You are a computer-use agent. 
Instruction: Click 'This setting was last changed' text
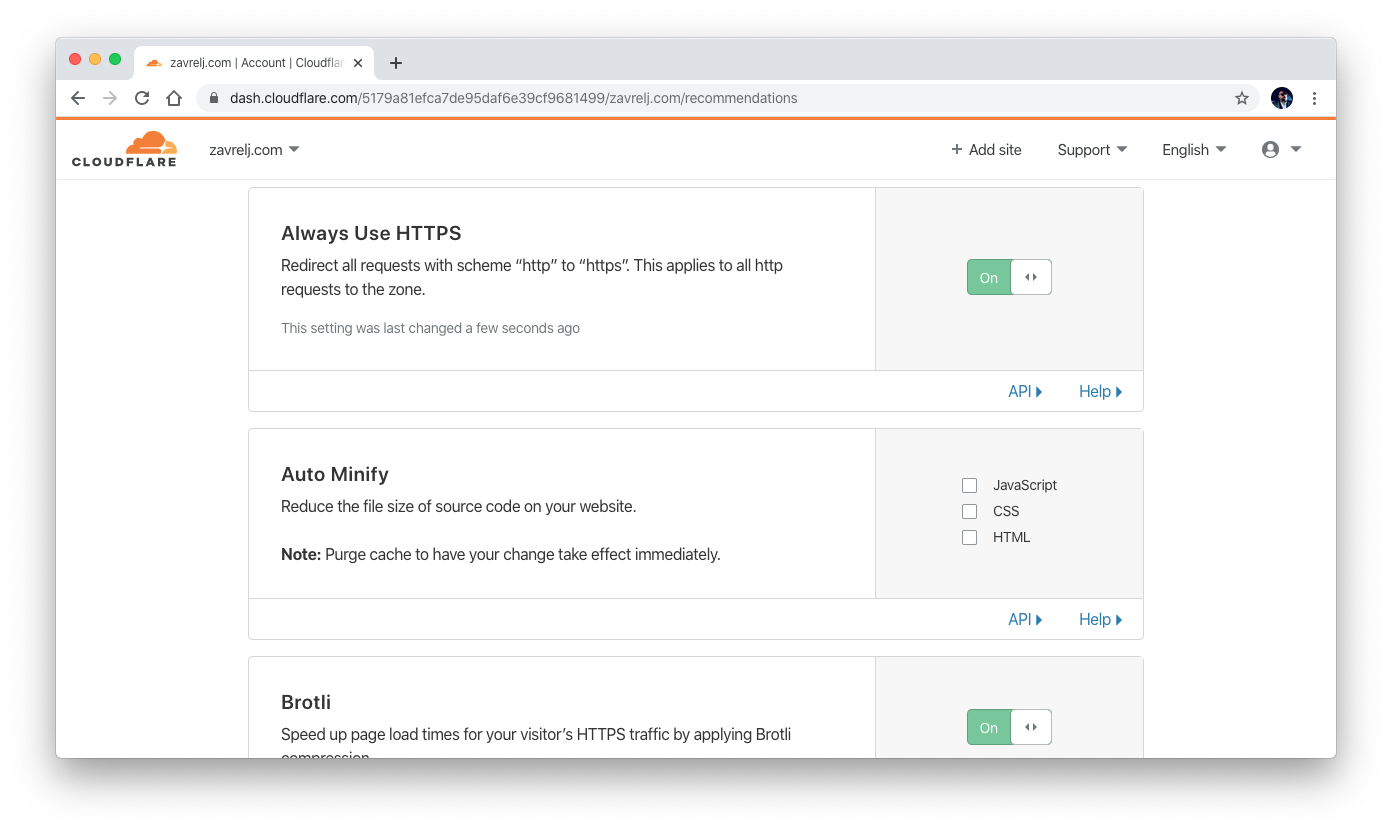(430, 328)
